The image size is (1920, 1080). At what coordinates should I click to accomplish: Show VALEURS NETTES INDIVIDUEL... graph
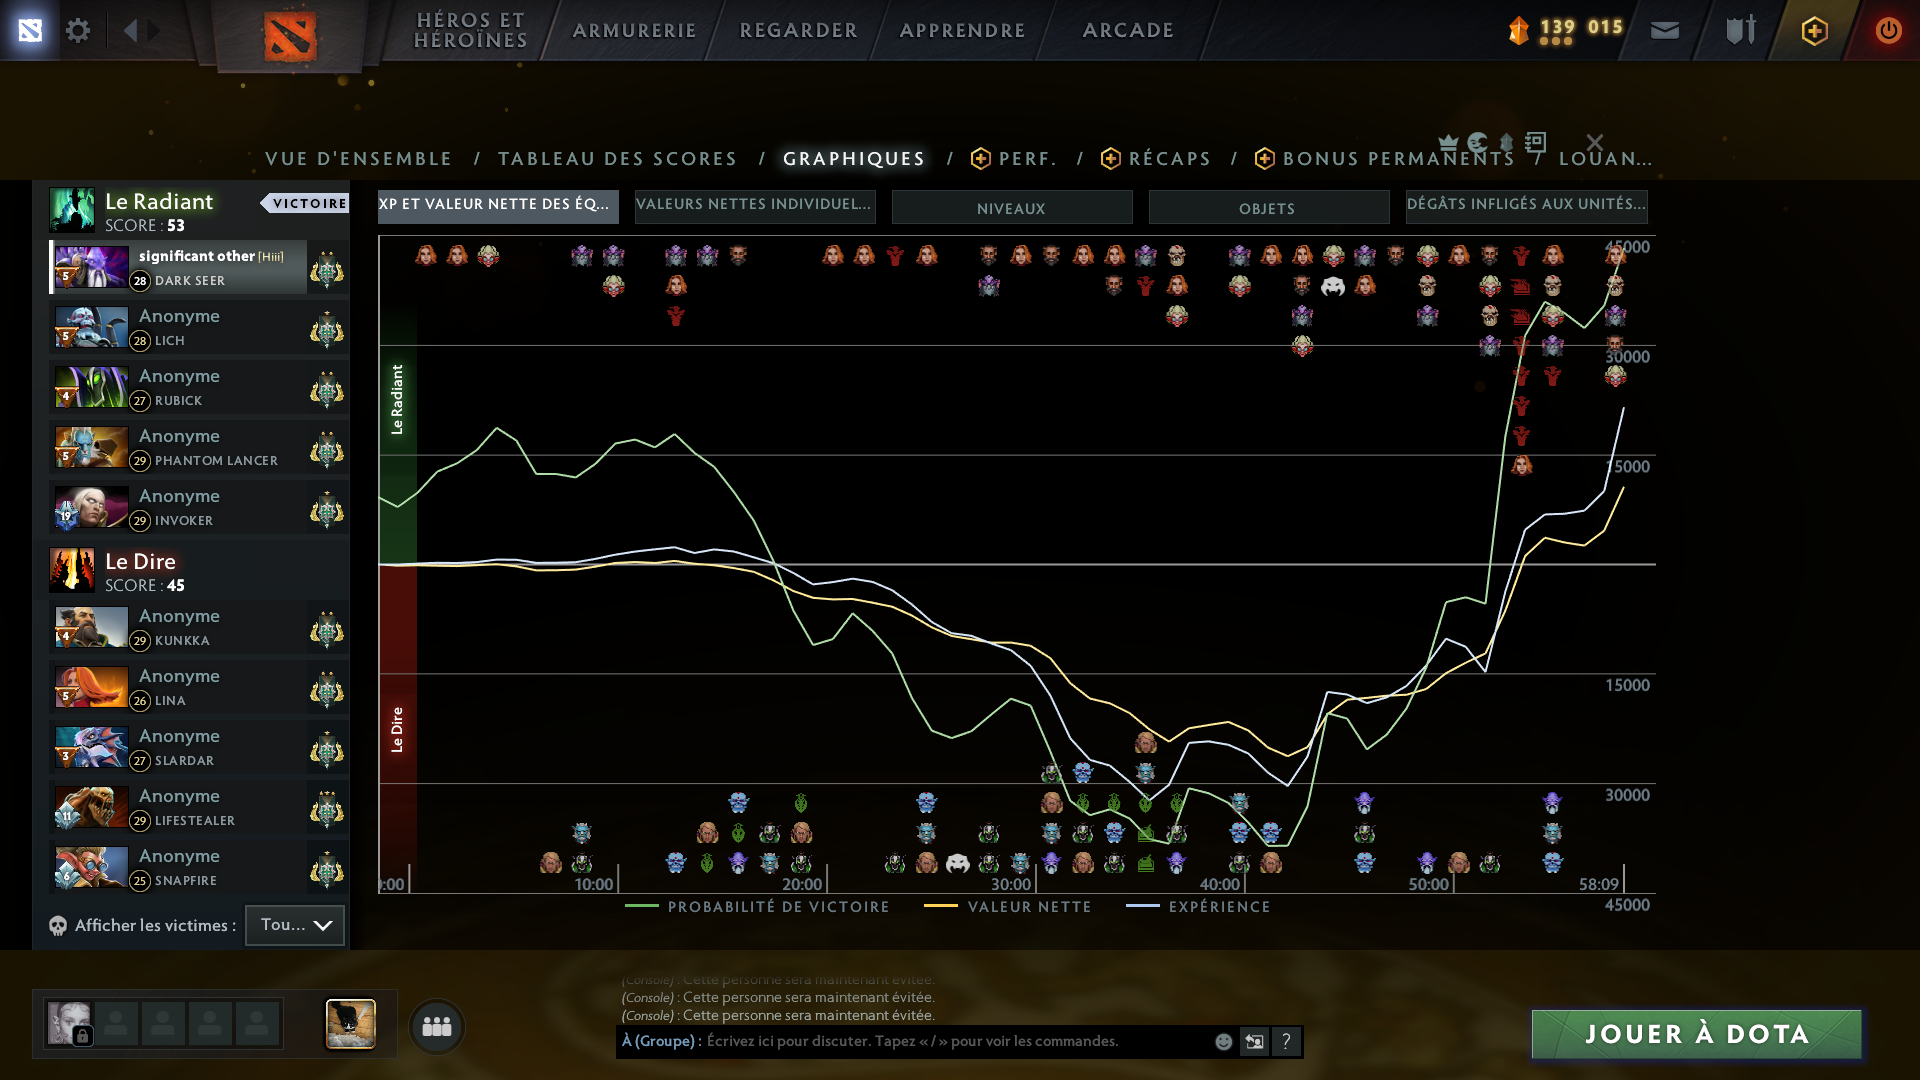[755, 207]
